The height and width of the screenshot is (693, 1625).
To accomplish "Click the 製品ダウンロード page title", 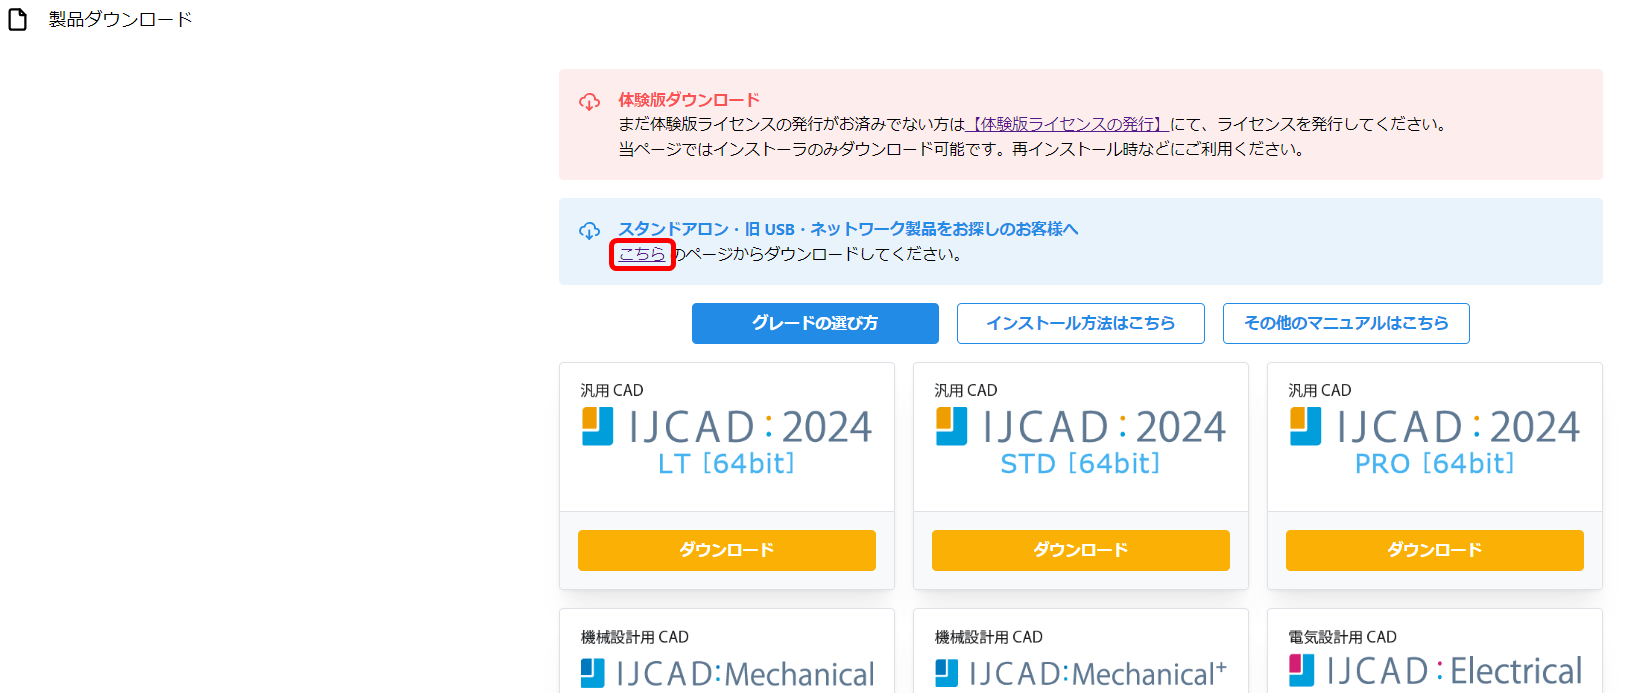I will (x=120, y=19).
